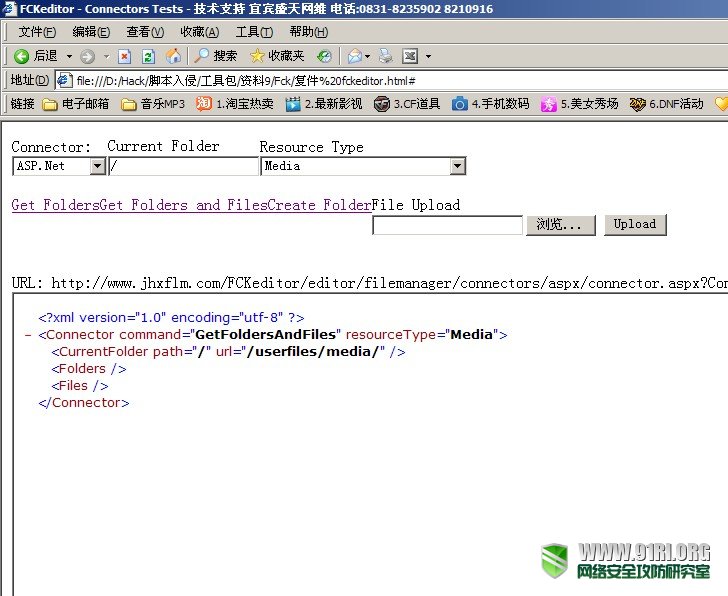This screenshot has width=728, height=596.
Task: Click the page icon in address bar
Action: 65,80
